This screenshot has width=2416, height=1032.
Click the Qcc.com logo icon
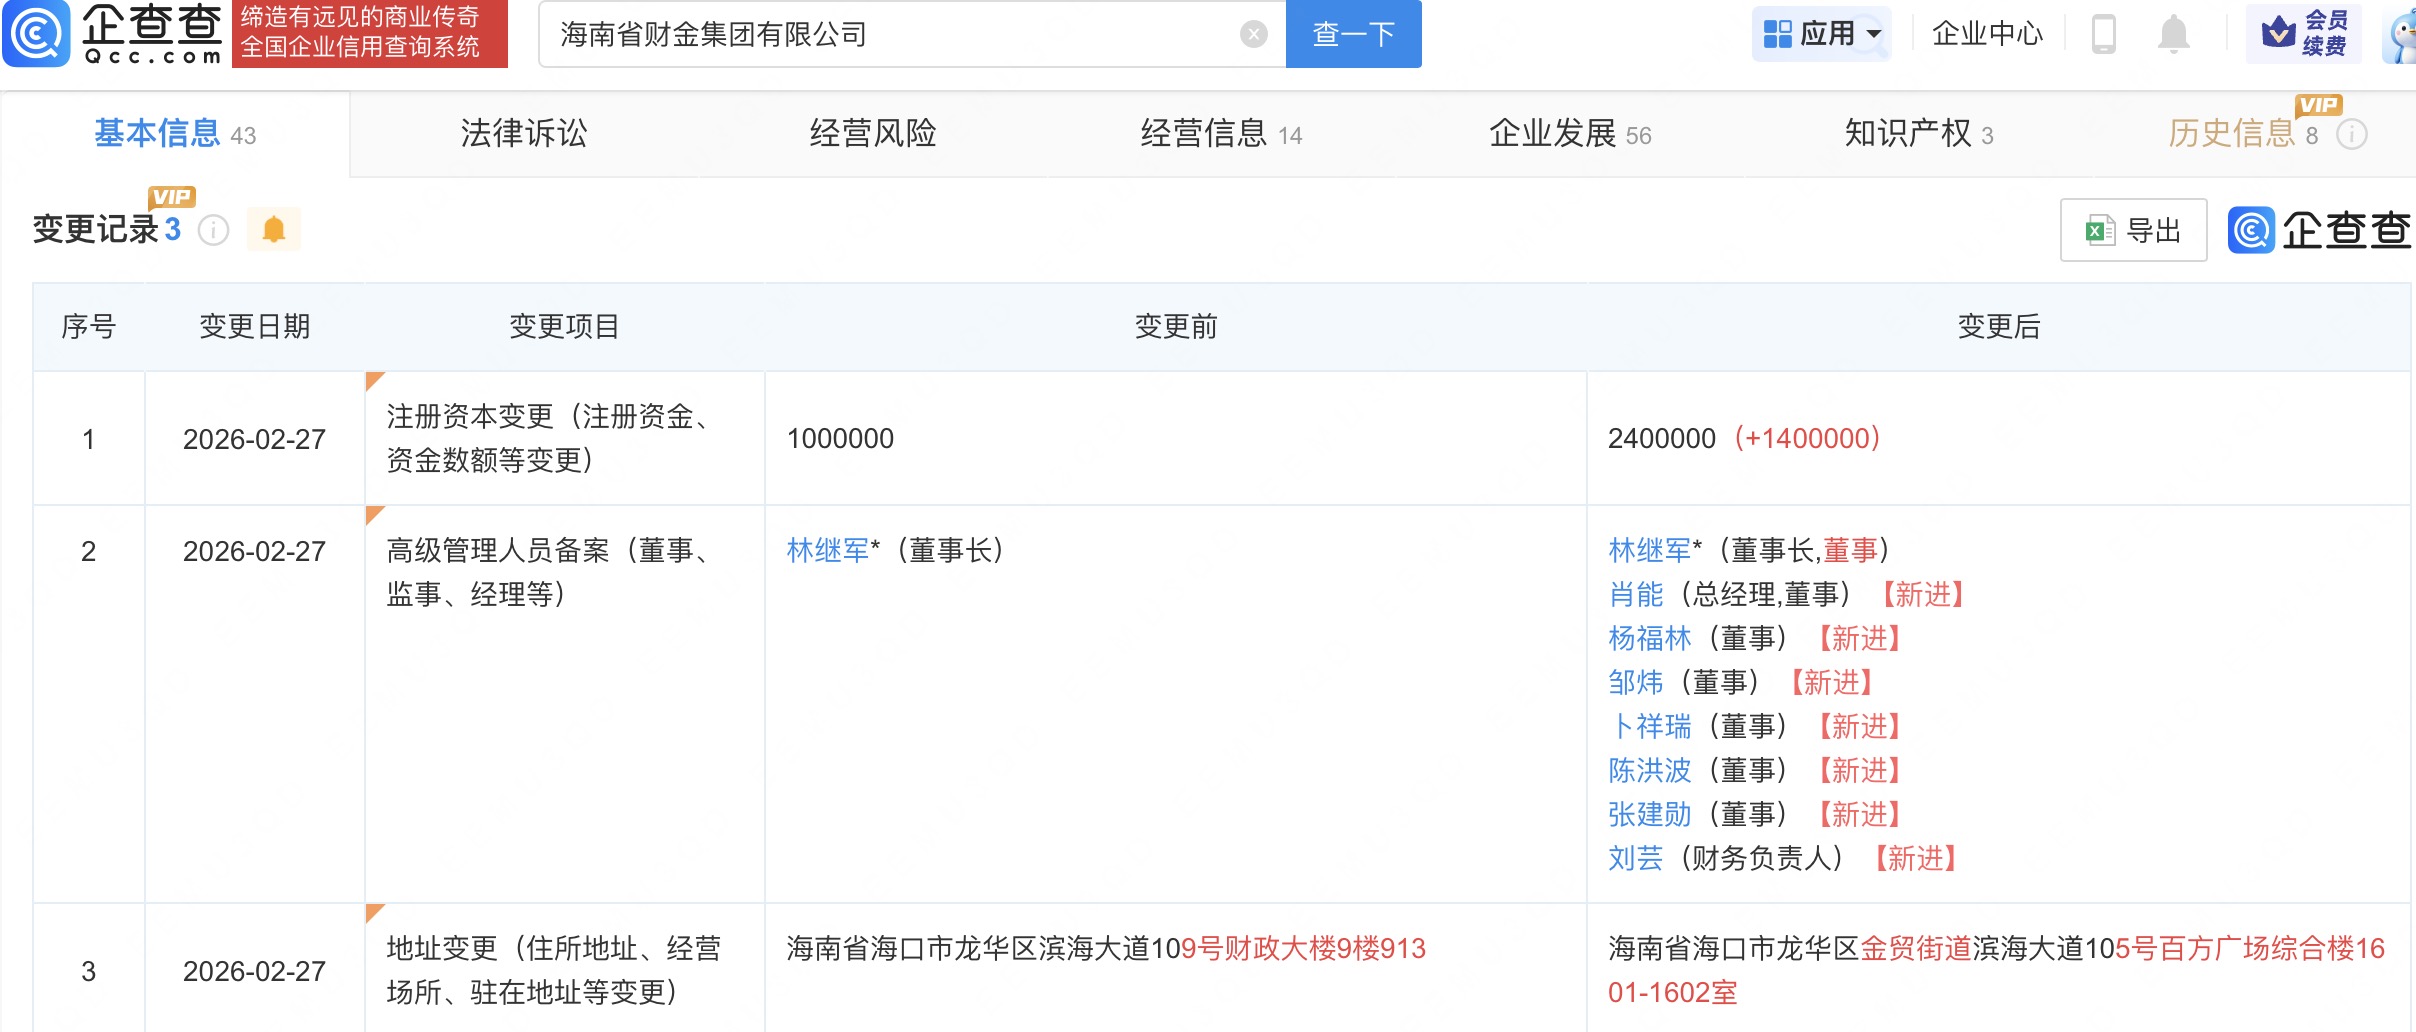point(37,33)
